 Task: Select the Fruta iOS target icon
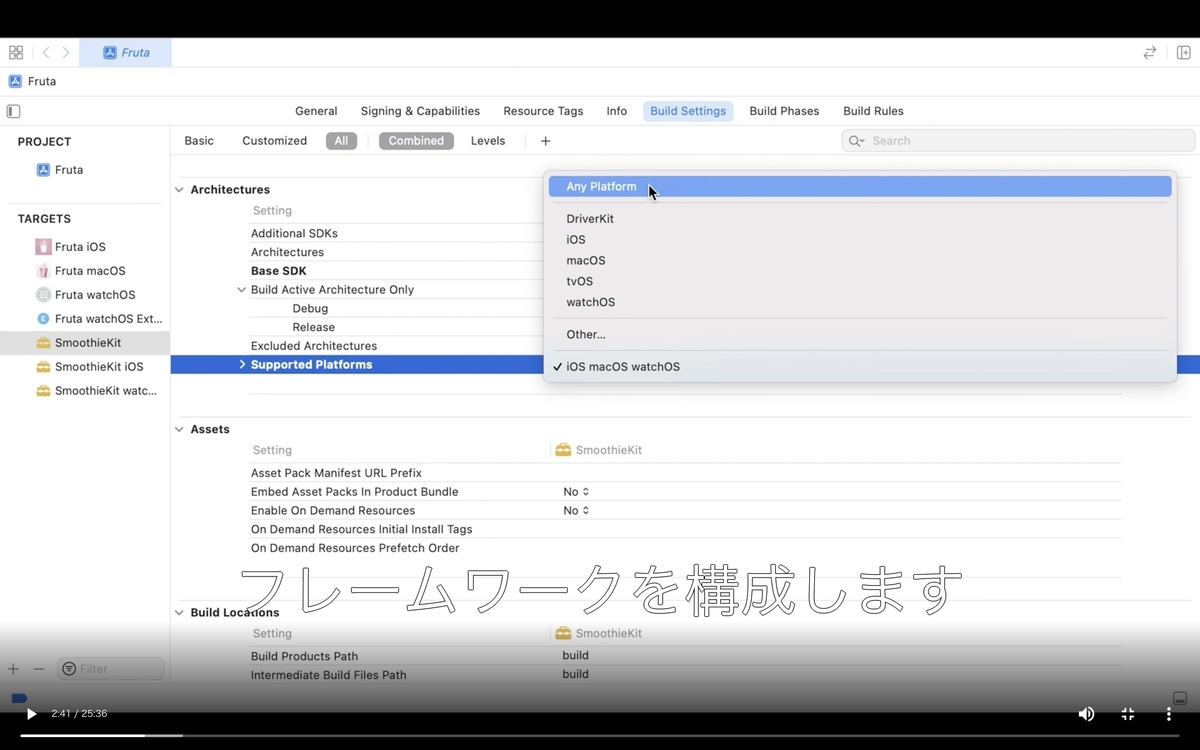43,247
